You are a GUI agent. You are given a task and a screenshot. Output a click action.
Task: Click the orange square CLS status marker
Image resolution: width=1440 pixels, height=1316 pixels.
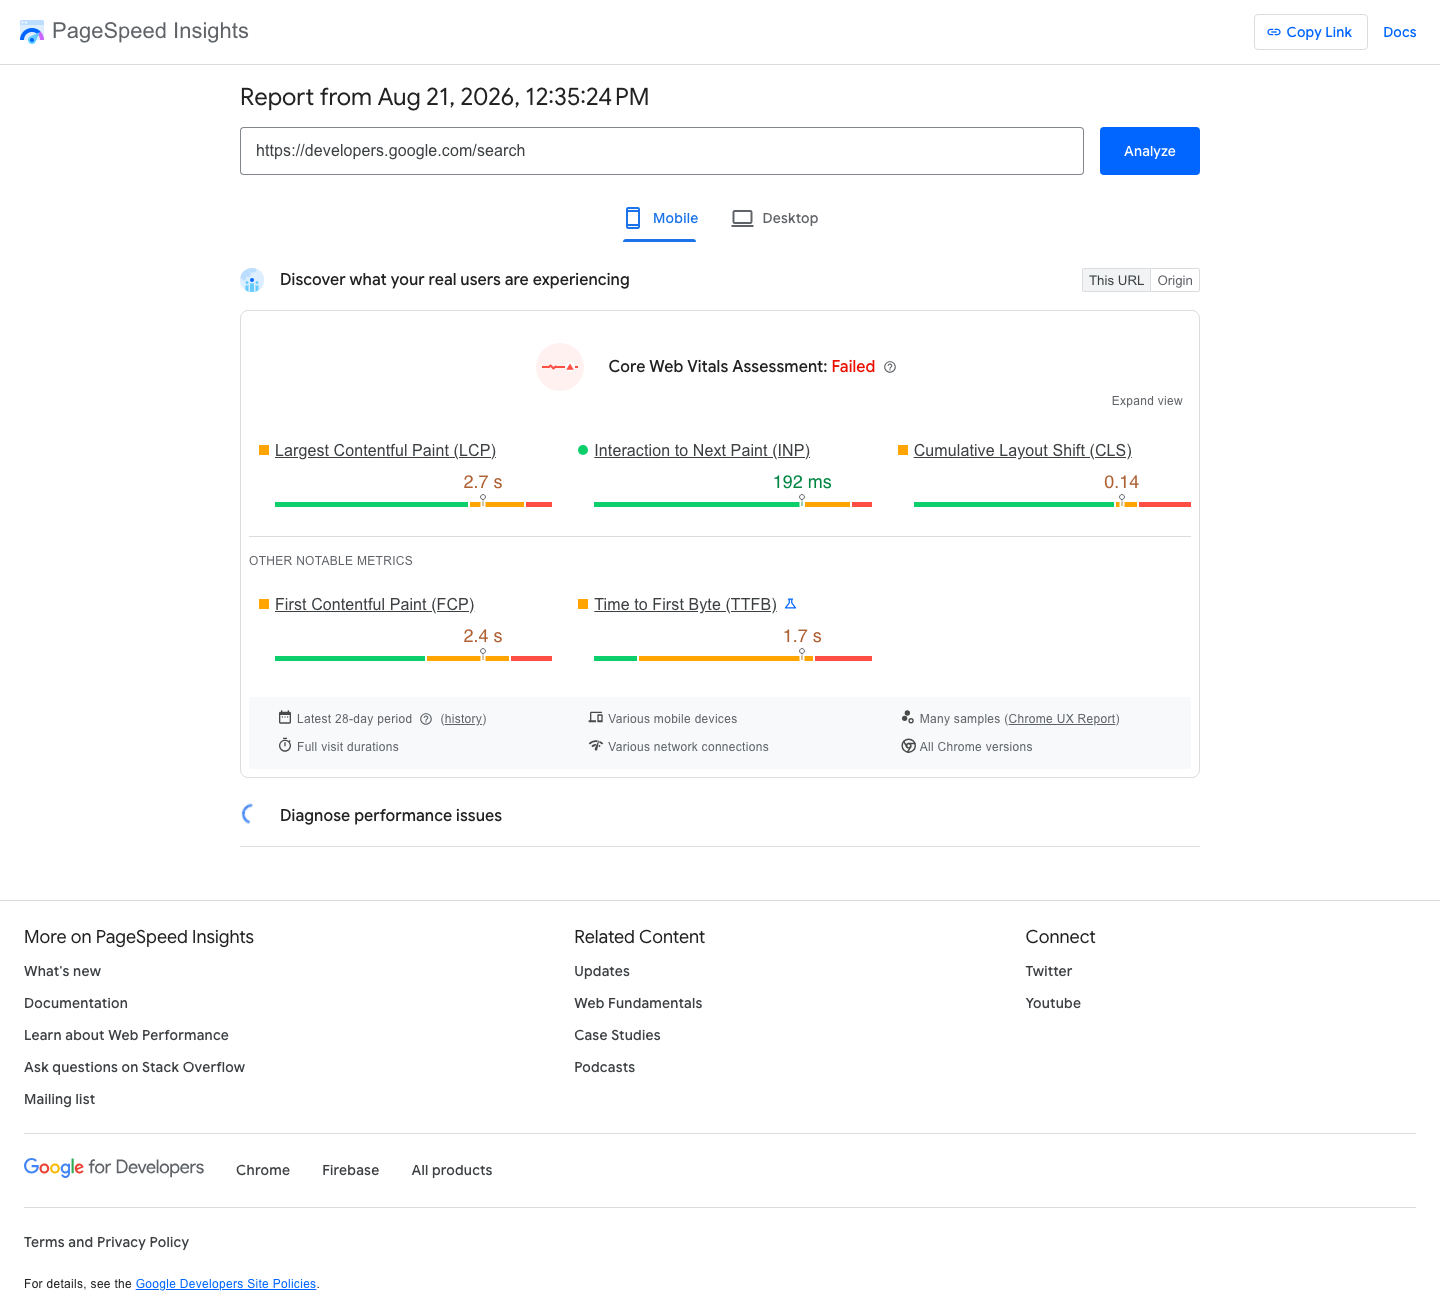903,451
